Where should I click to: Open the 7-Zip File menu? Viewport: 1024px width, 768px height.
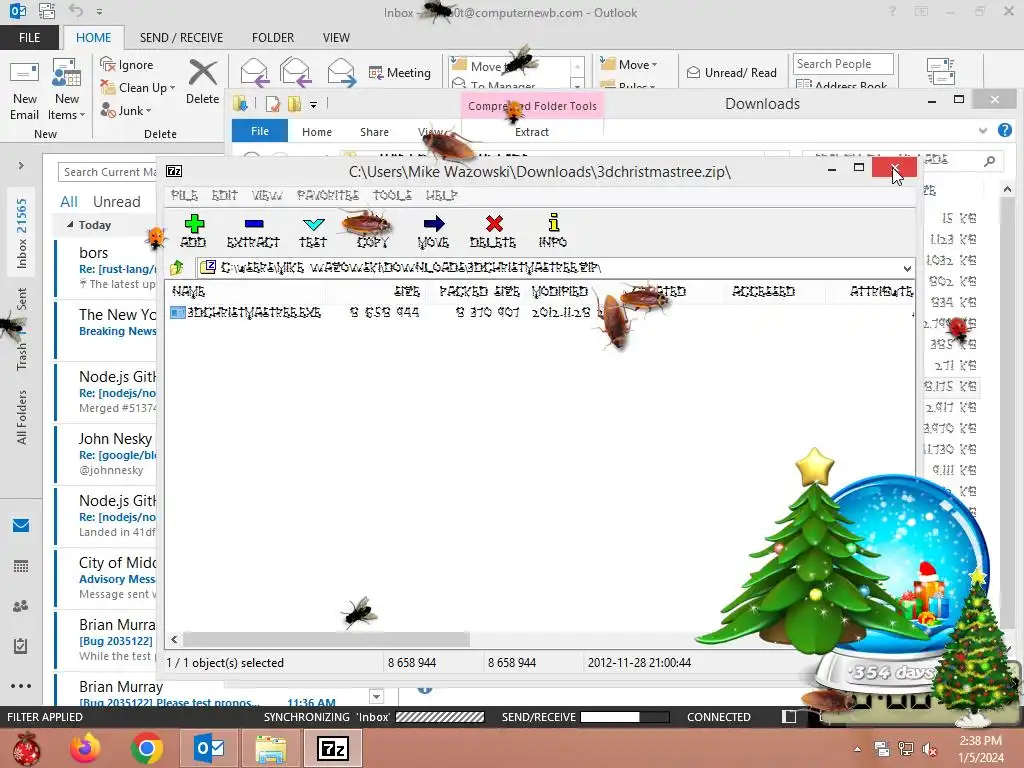pos(184,195)
